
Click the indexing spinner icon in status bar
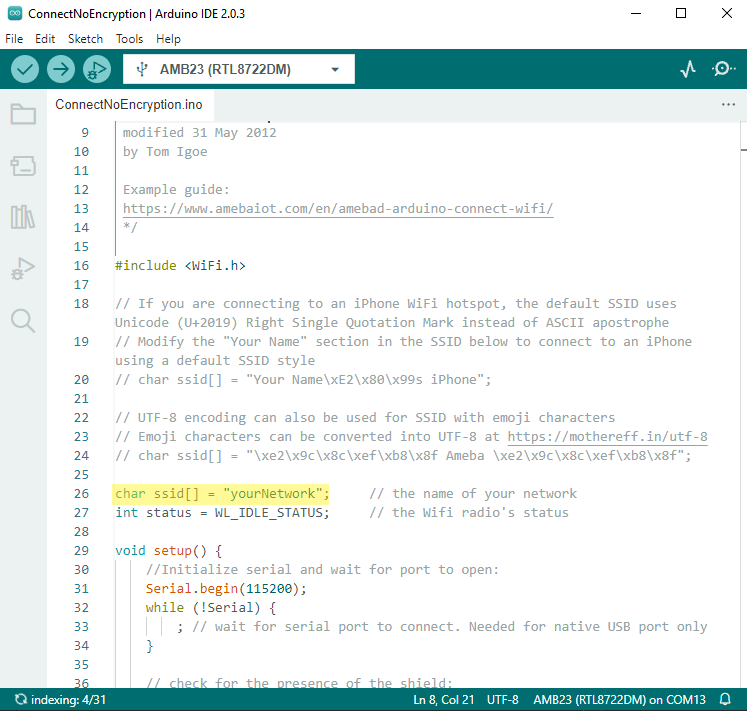tap(20, 700)
